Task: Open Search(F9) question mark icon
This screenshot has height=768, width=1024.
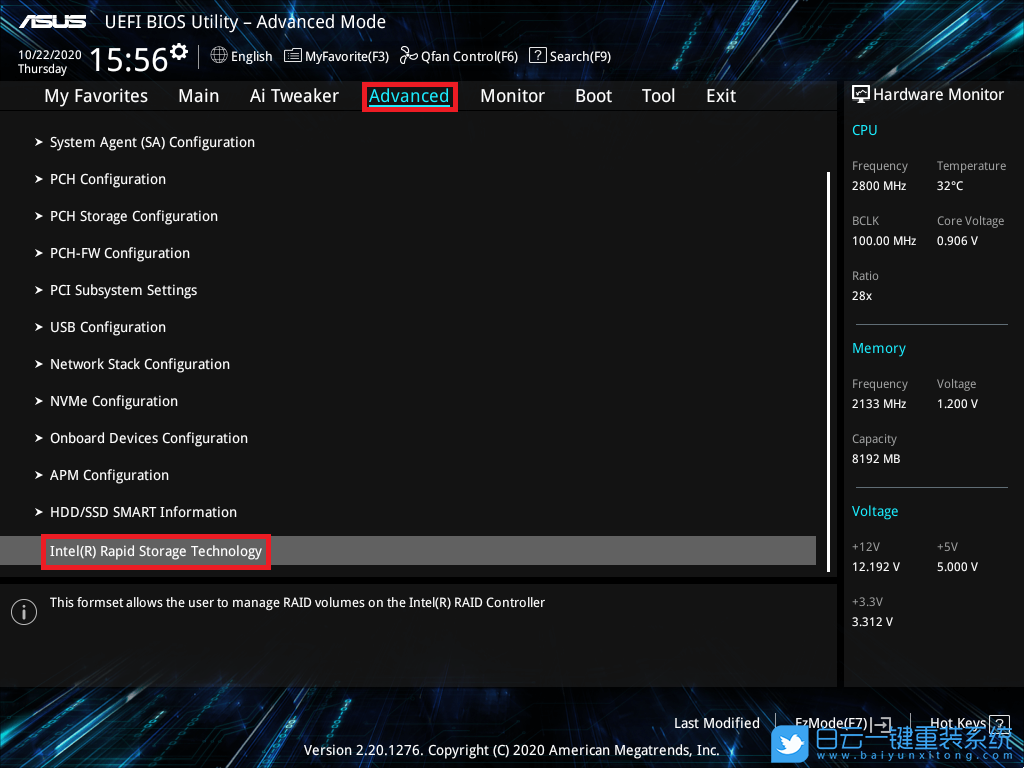Action: 537,56
